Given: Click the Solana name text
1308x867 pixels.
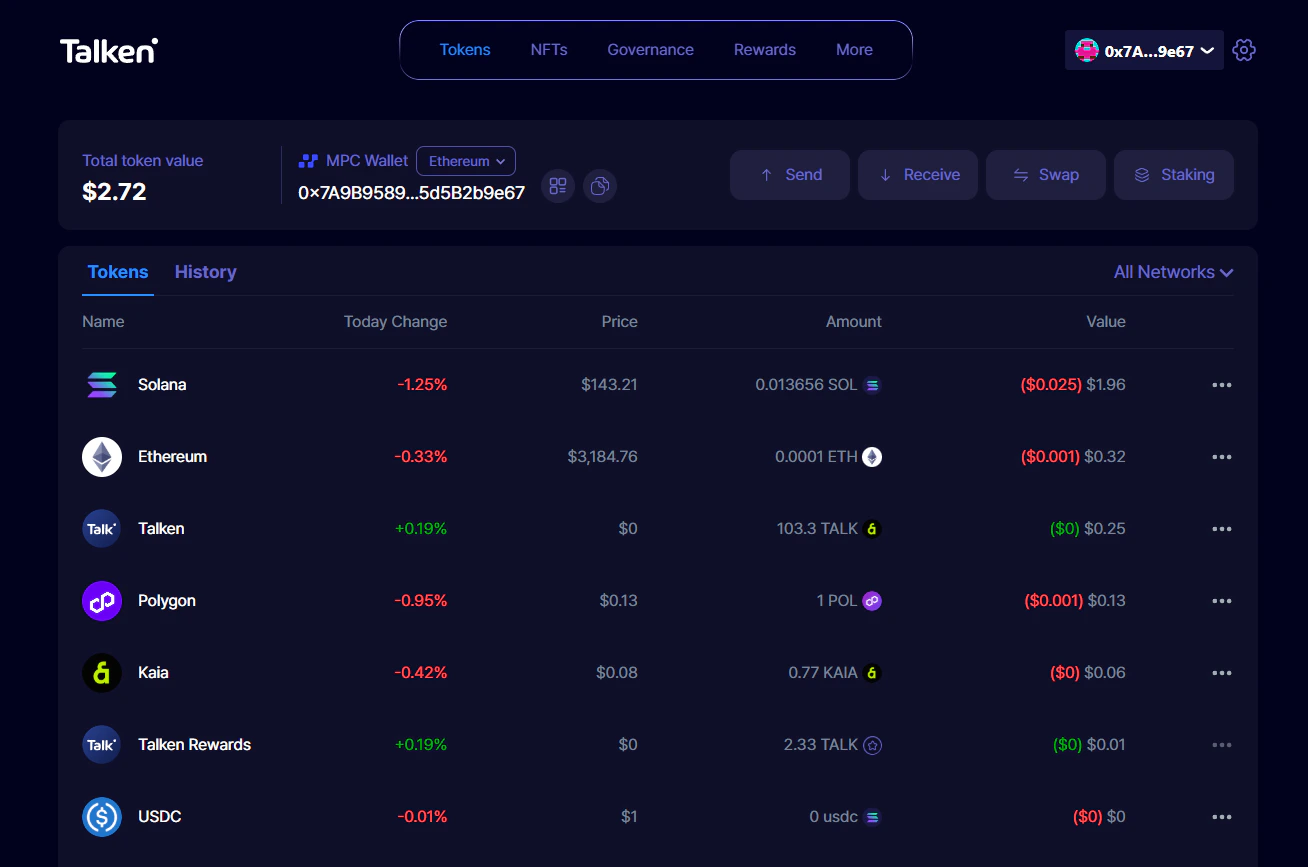Looking at the screenshot, I should tap(162, 385).
